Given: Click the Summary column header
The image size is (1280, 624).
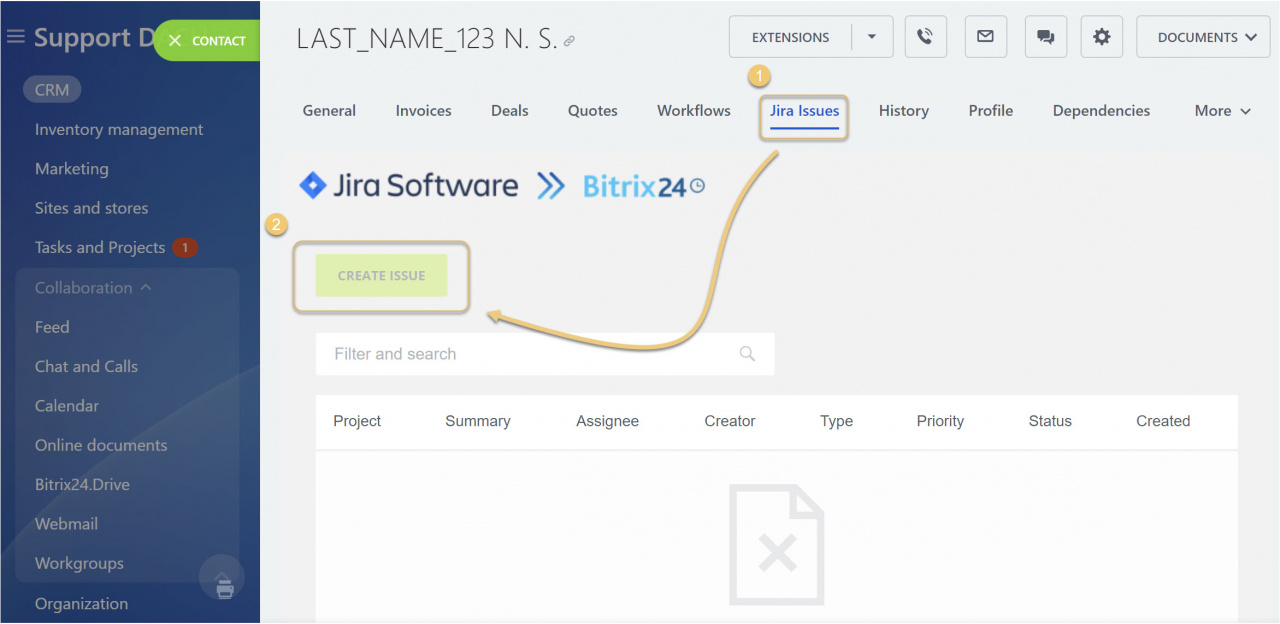Looking at the screenshot, I should [x=478, y=421].
